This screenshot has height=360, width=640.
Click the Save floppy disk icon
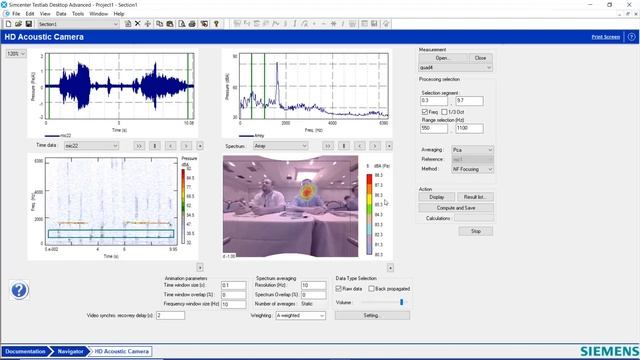point(29,24)
